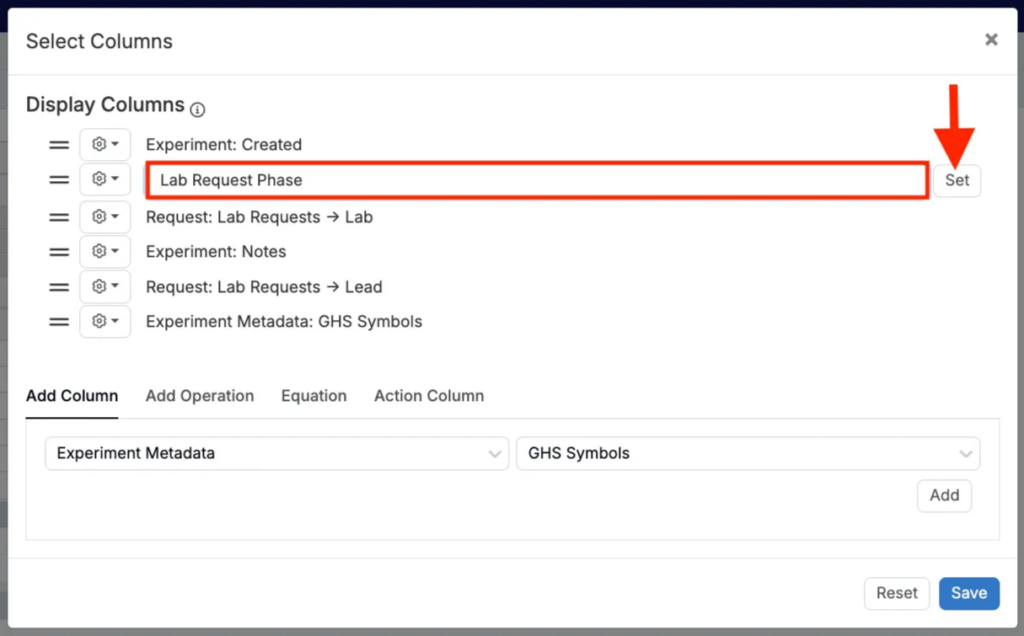1024x636 pixels.
Task: Click the drag handle for Experiment: Created
Action: pyautogui.click(x=59, y=145)
